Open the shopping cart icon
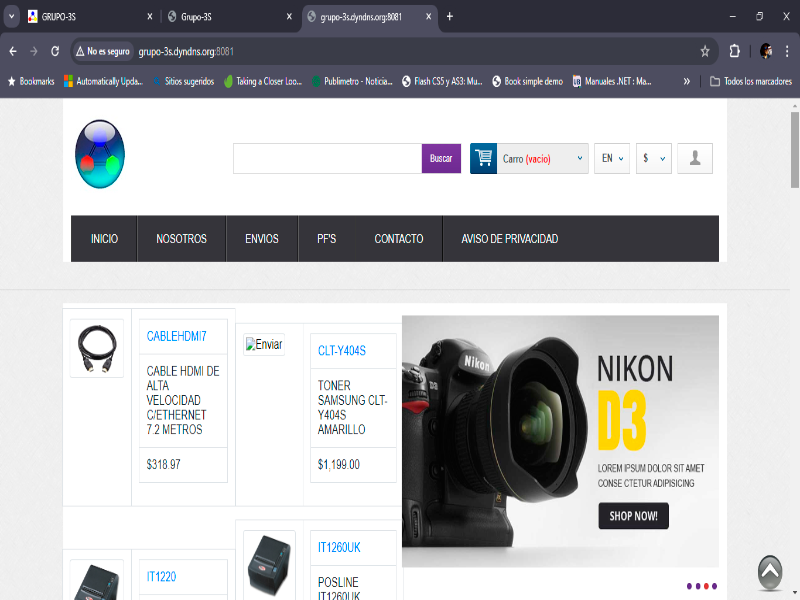800x600 pixels. [x=483, y=159]
